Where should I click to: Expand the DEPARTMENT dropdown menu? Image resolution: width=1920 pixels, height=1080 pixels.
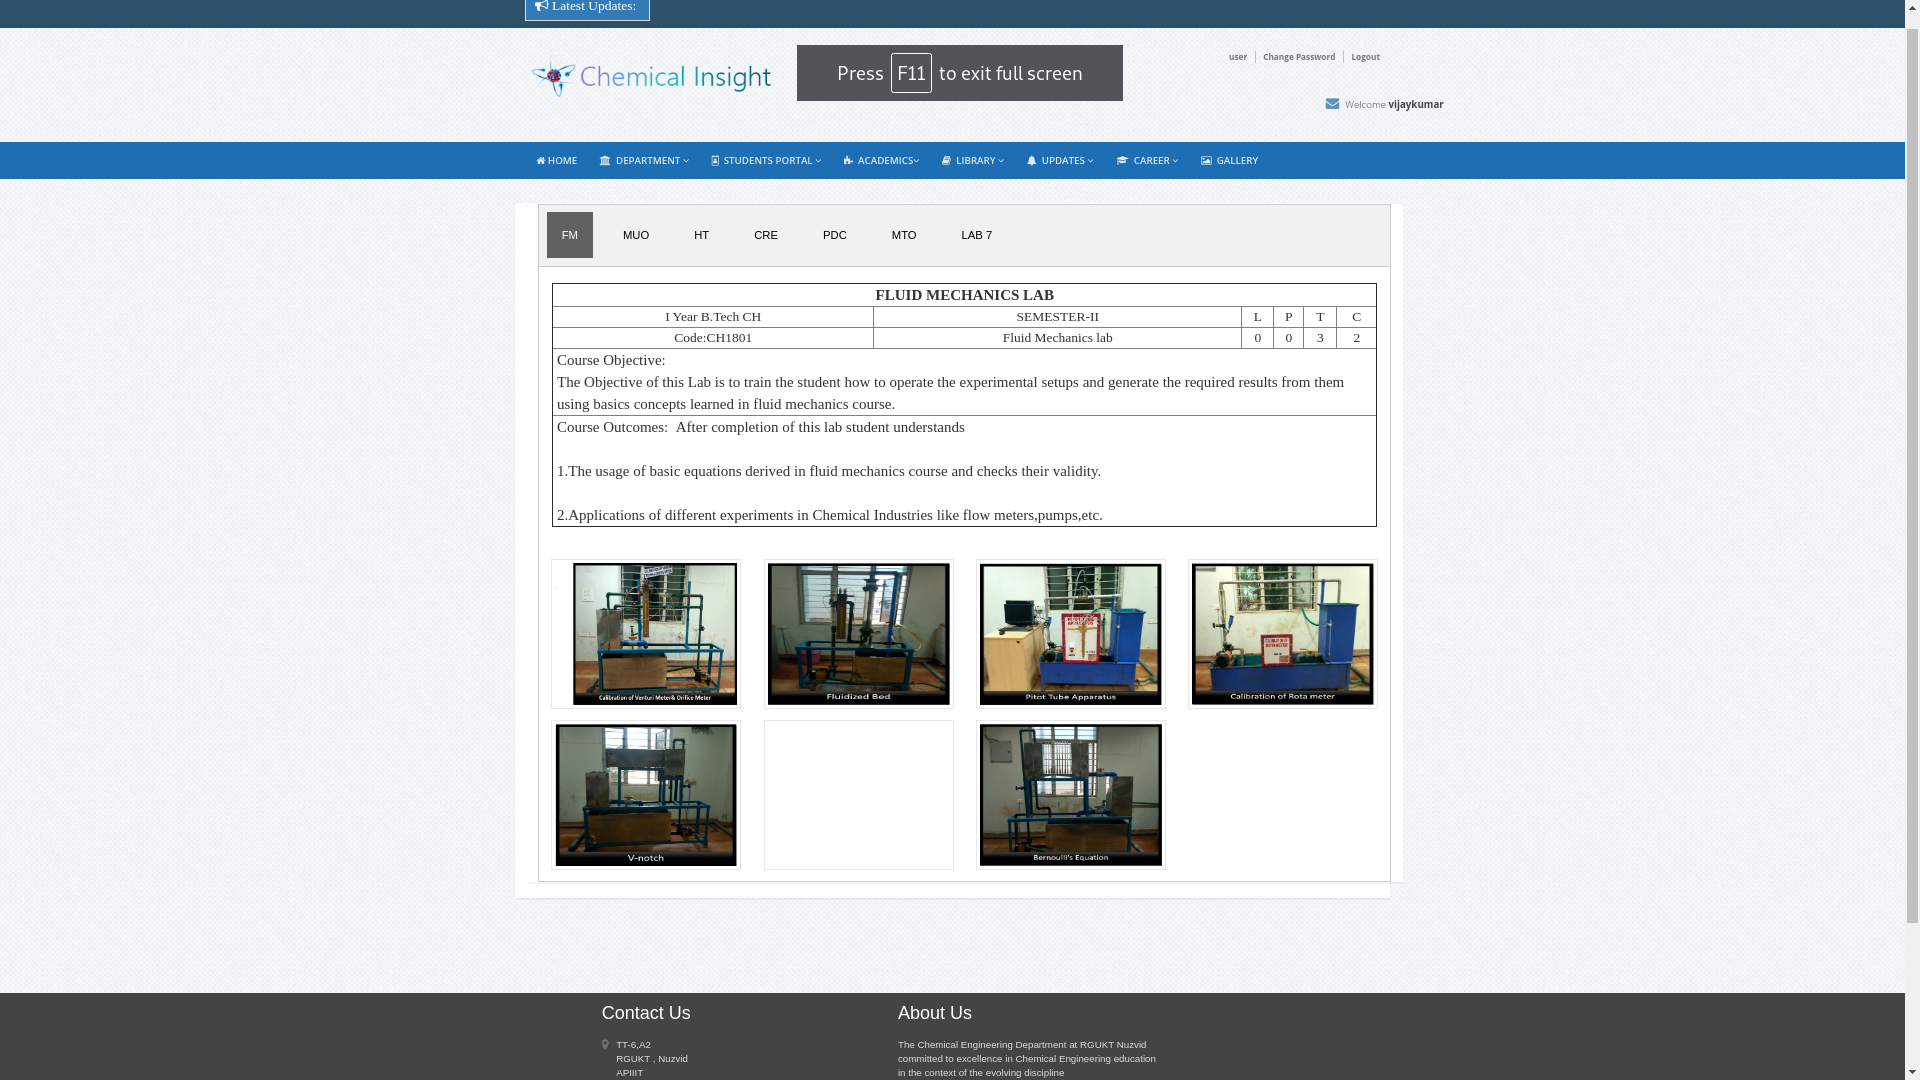(x=644, y=161)
